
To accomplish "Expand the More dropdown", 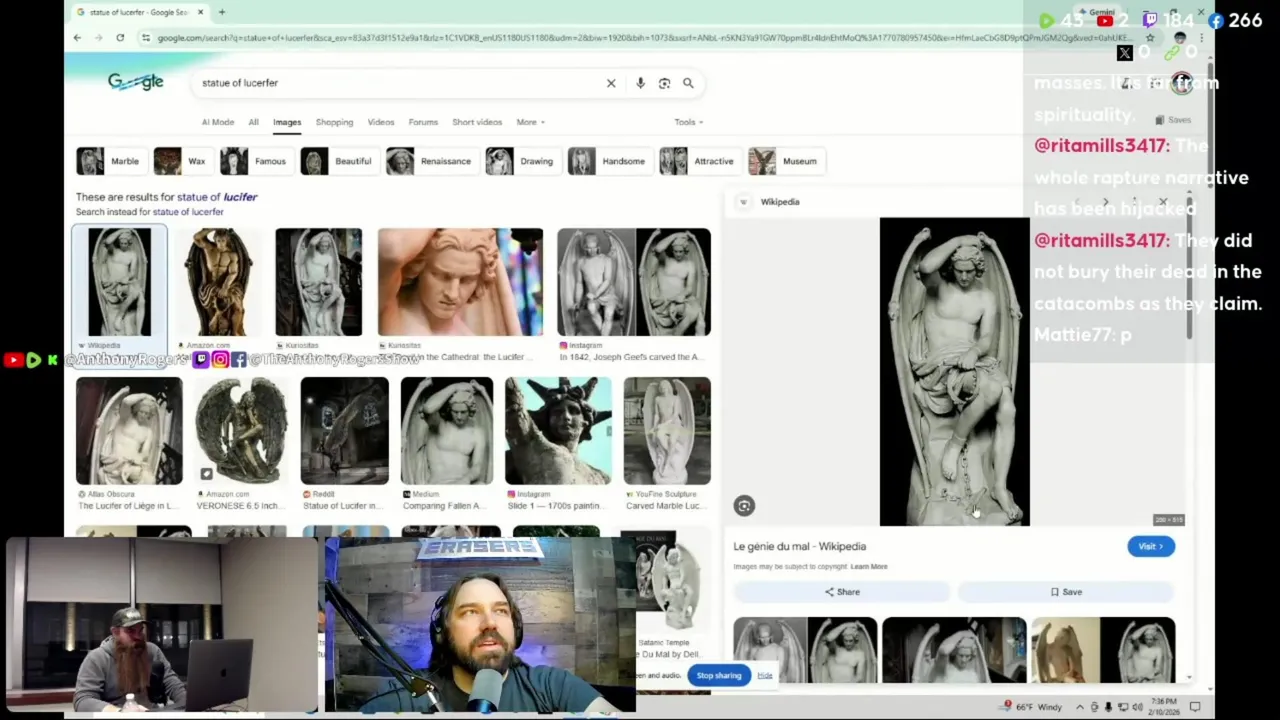I will 530,122.
